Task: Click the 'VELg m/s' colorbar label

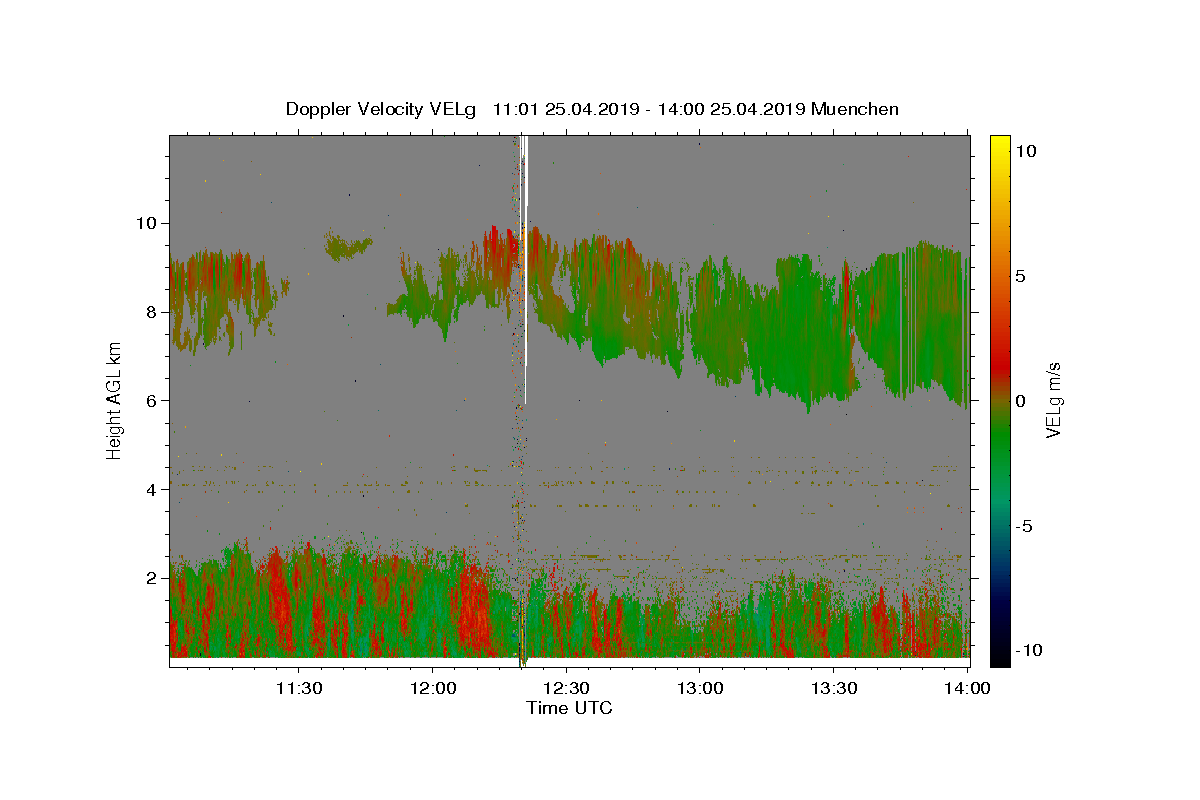Action: click(x=1053, y=400)
